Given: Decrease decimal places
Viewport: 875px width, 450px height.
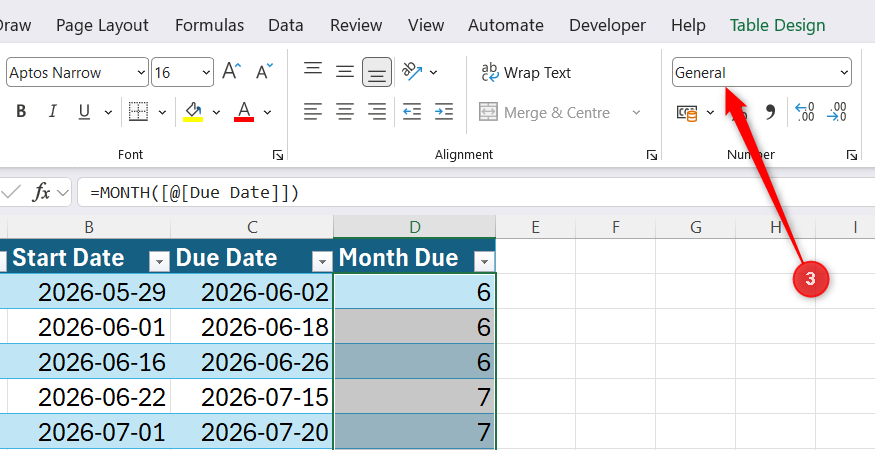Looking at the screenshot, I should [x=836, y=112].
